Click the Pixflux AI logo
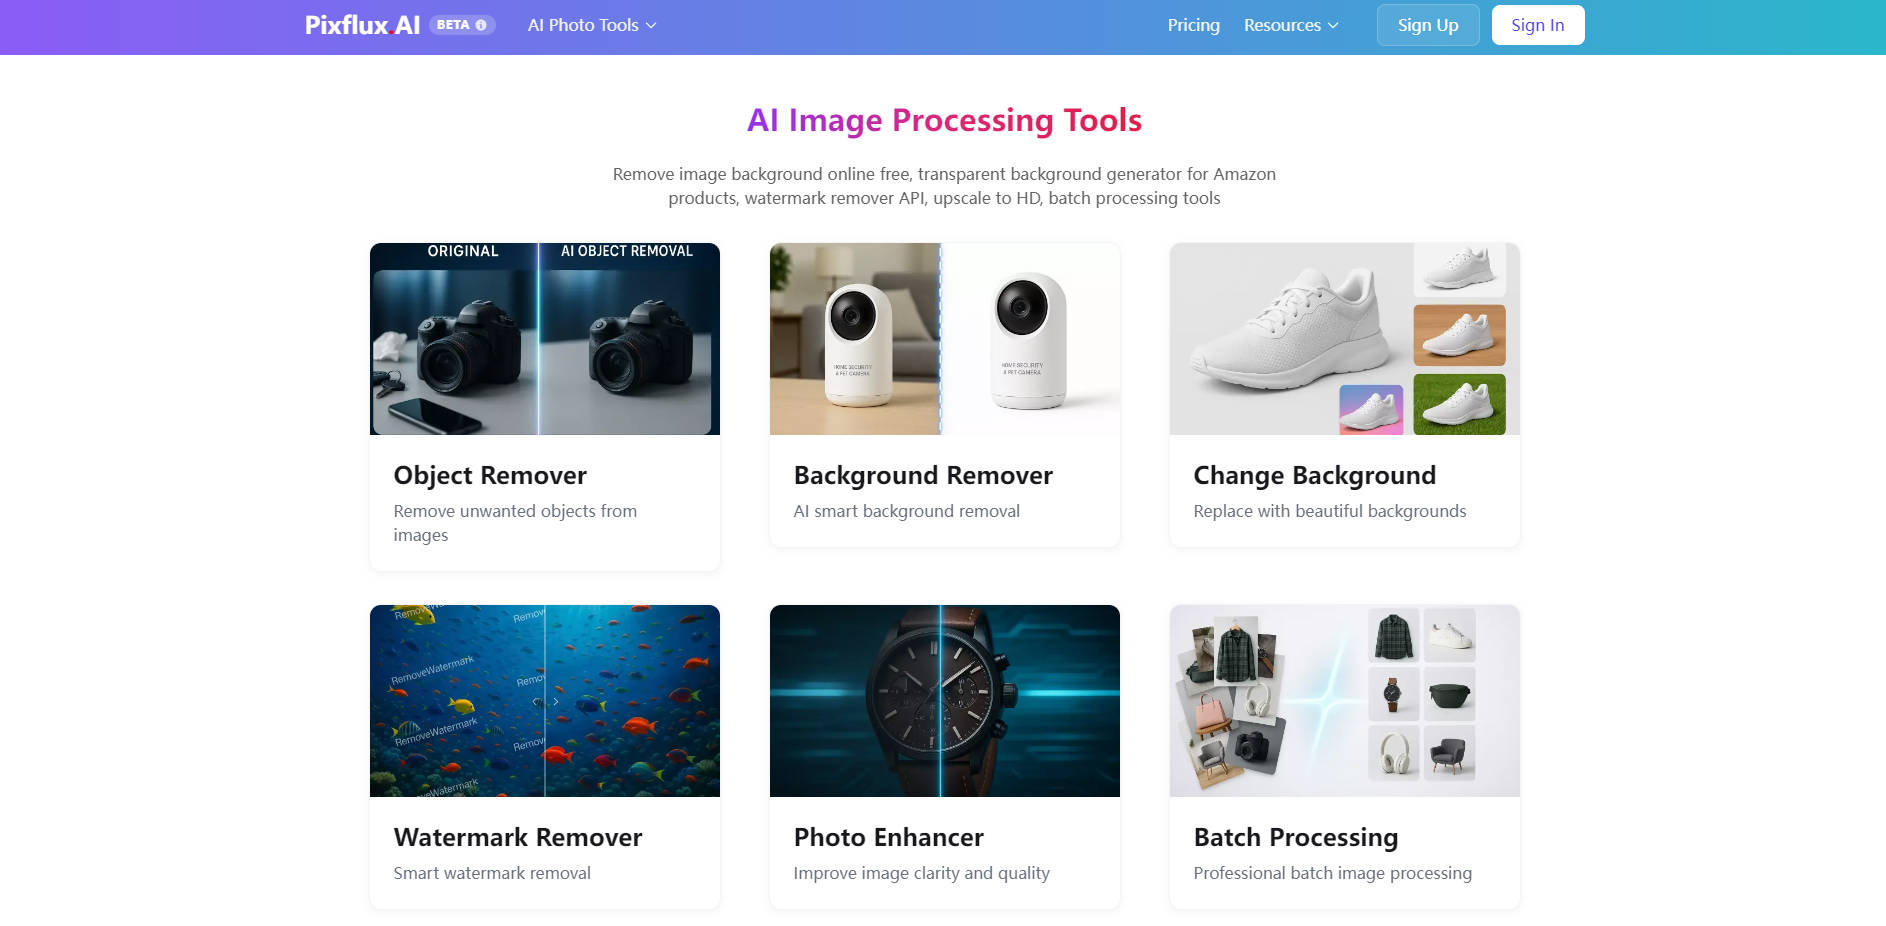Viewport: 1886px width, 926px height. tap(363, 25)
